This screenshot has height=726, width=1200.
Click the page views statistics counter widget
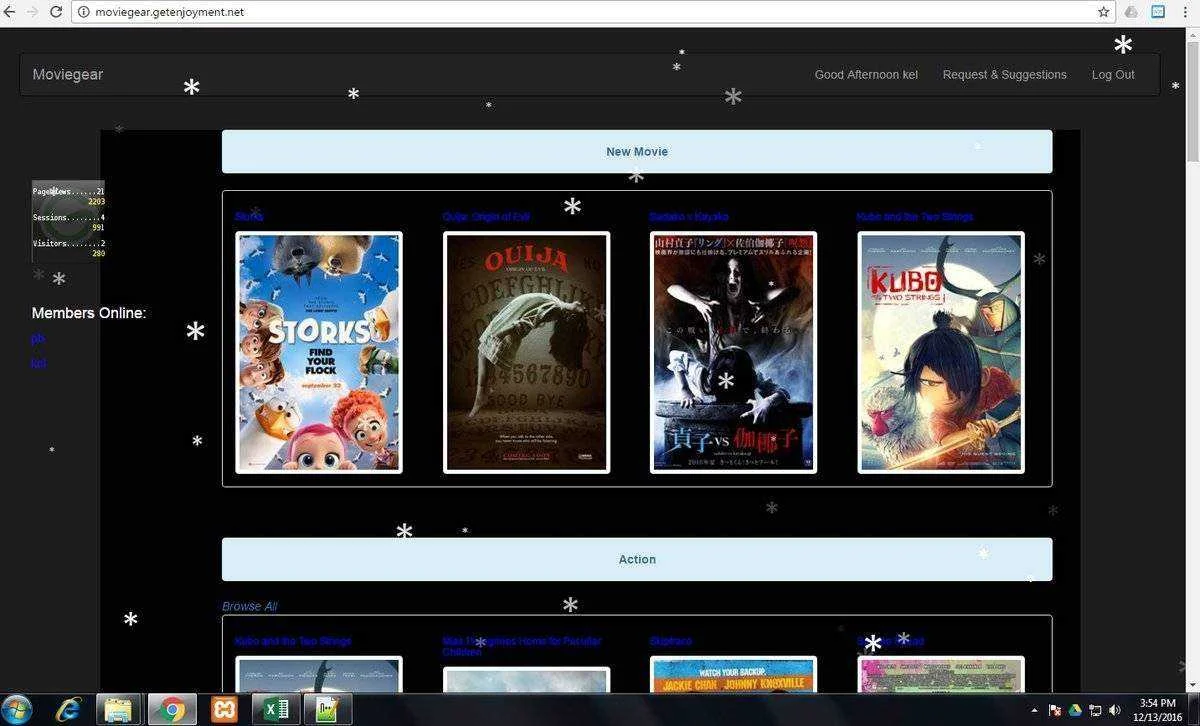(x=68, y=221)
